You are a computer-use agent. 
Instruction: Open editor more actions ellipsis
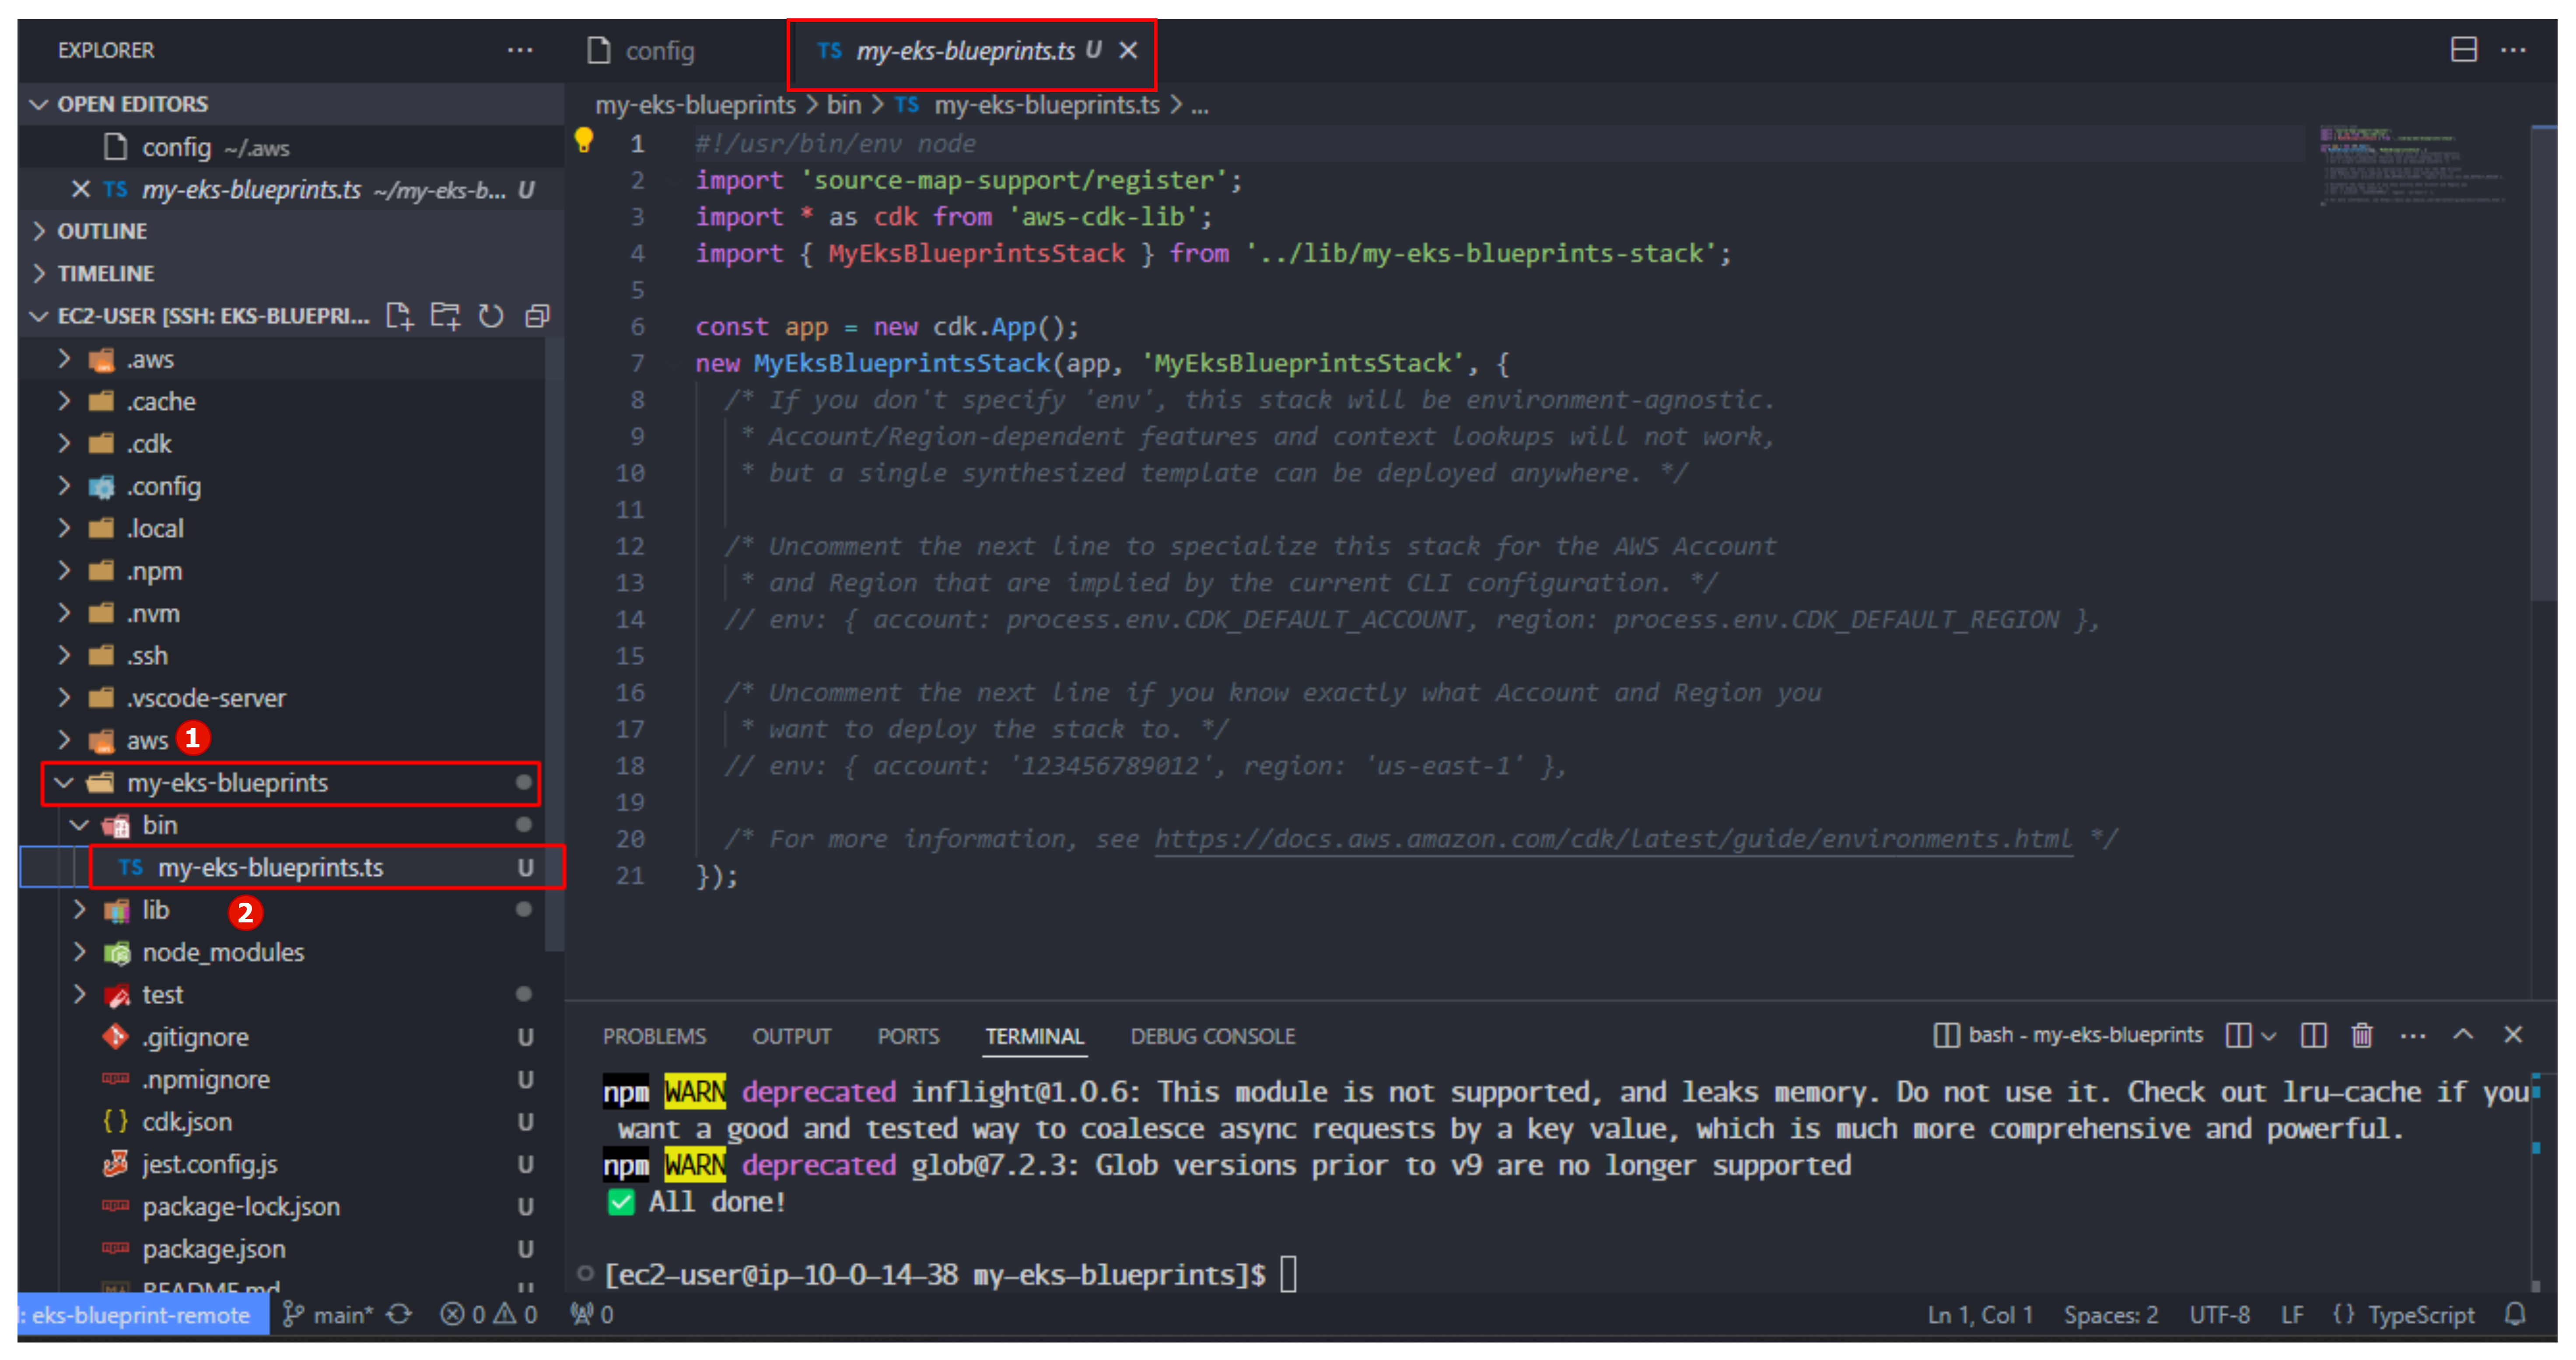point(2512,50)
